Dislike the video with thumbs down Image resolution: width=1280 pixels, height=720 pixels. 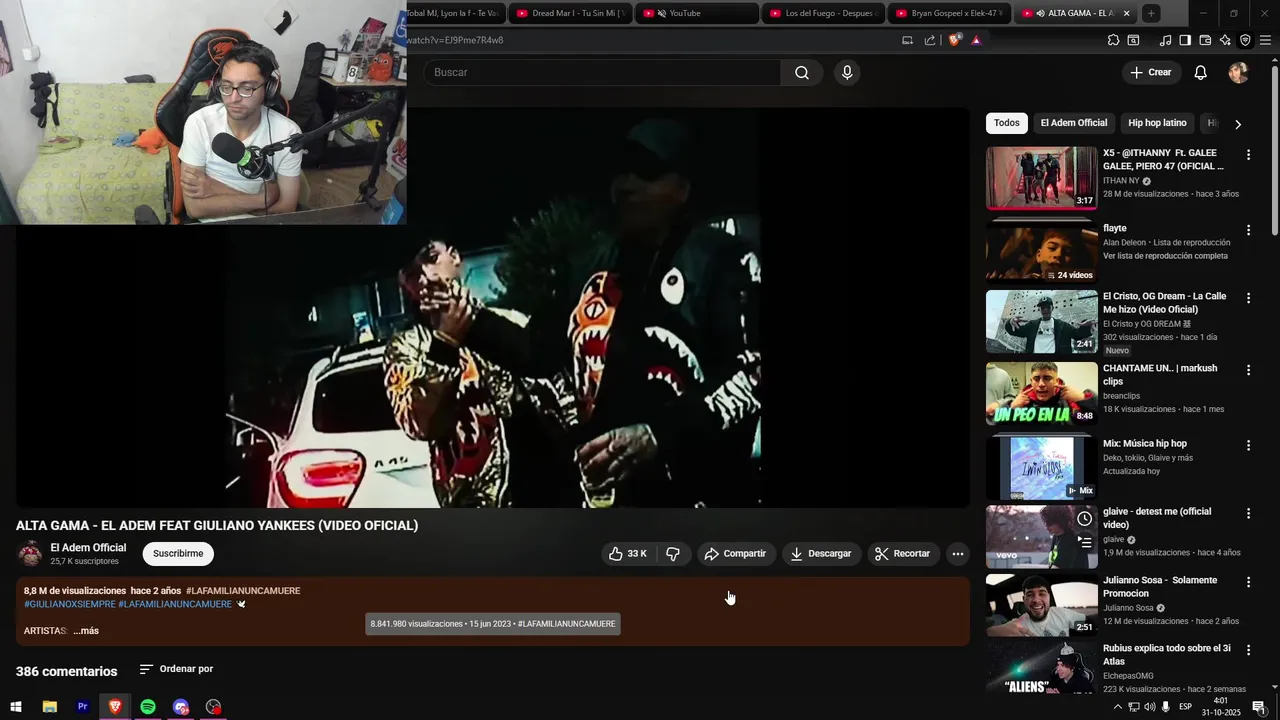pos(673,554)
